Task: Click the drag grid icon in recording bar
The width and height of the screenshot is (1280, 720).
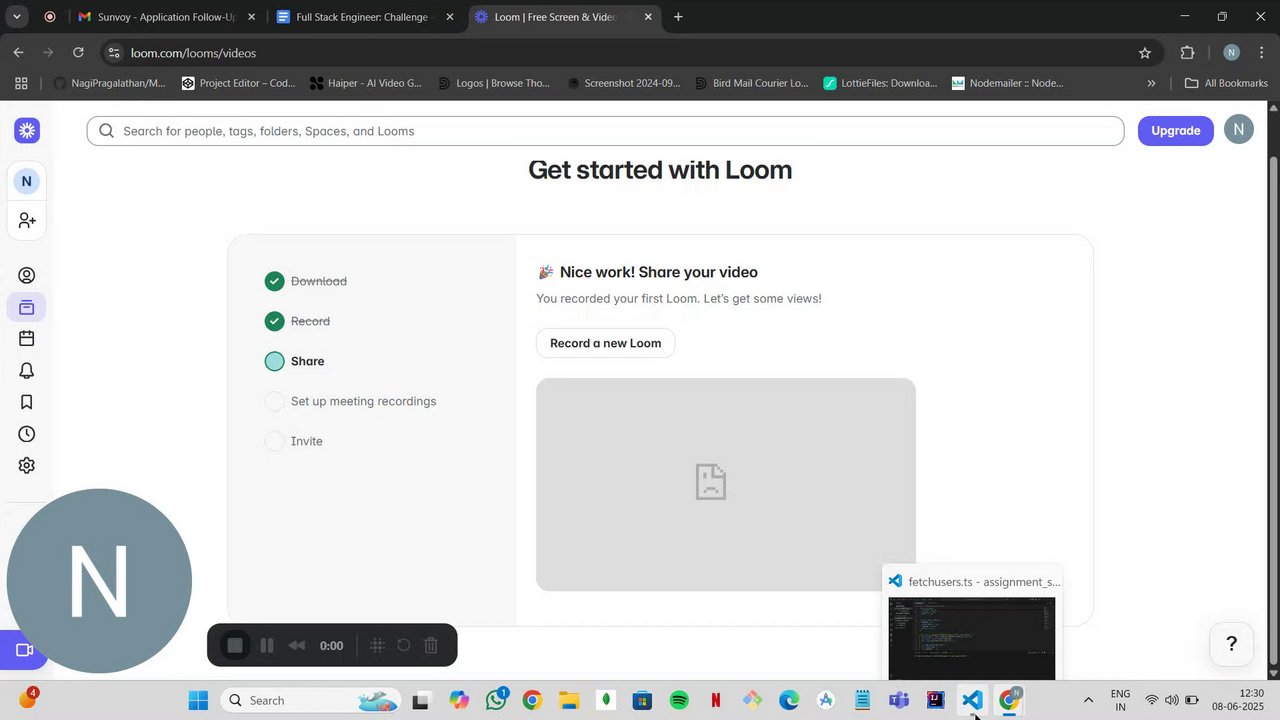Action: pos(378,646)
